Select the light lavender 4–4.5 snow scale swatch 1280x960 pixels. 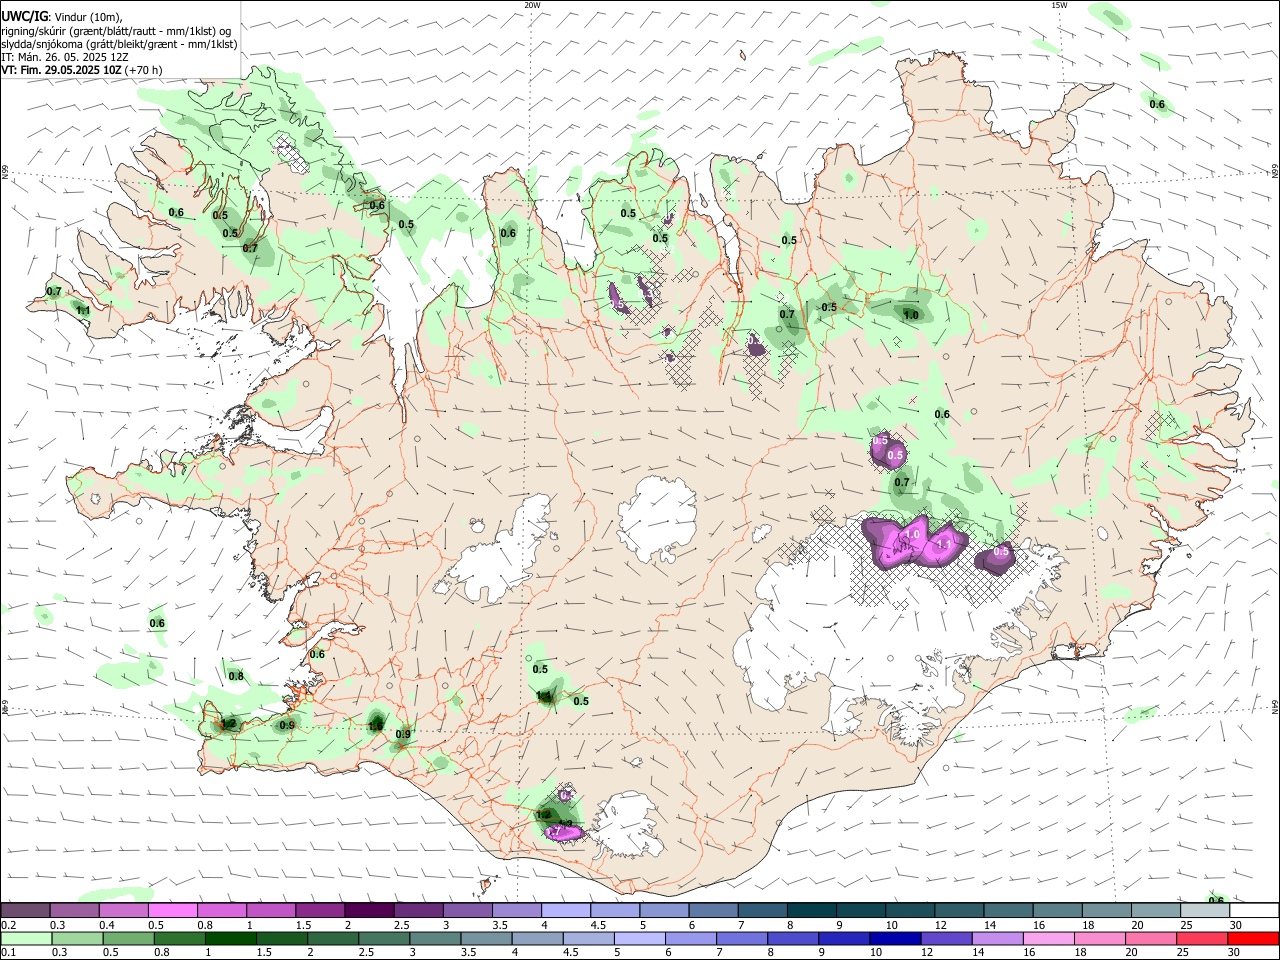[566, 910]
